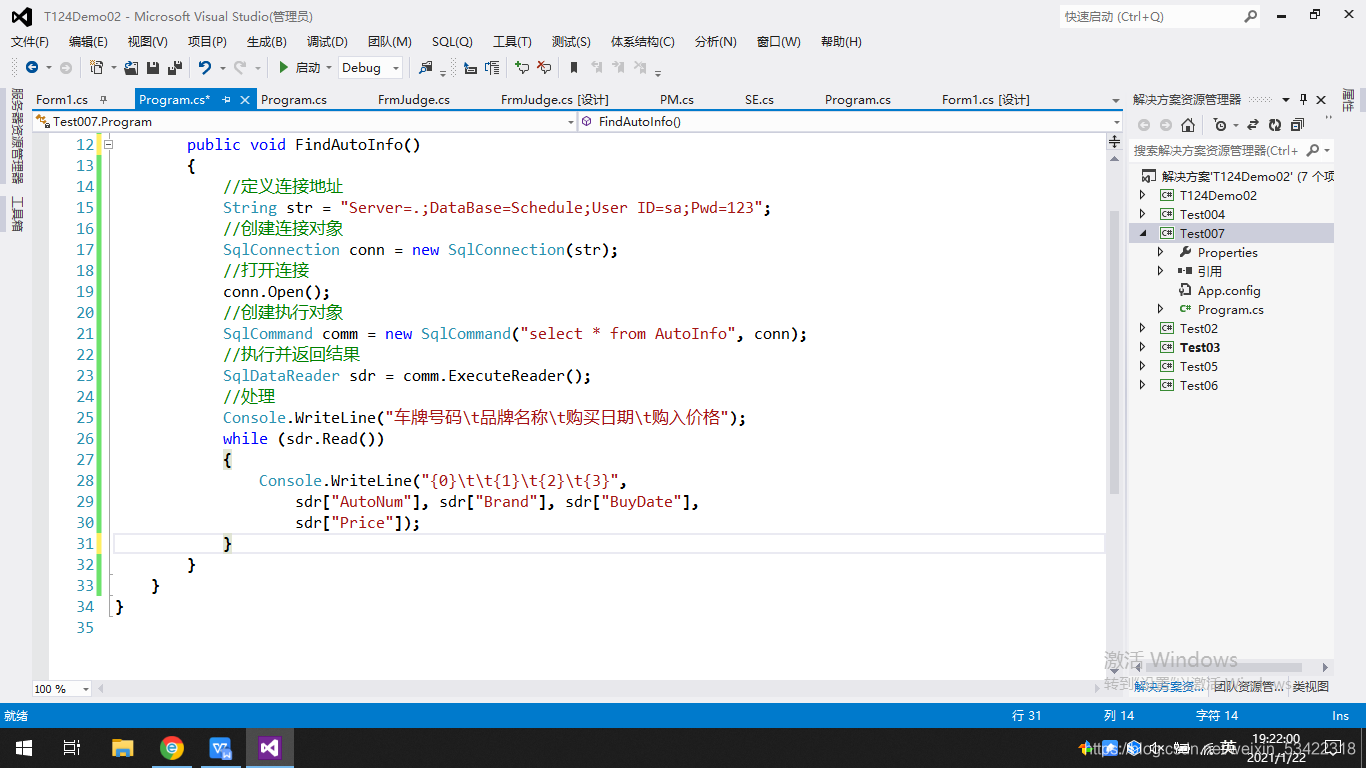Click the navigate forward arrow icon
The image size is (1366, 768).
point(66,68)
